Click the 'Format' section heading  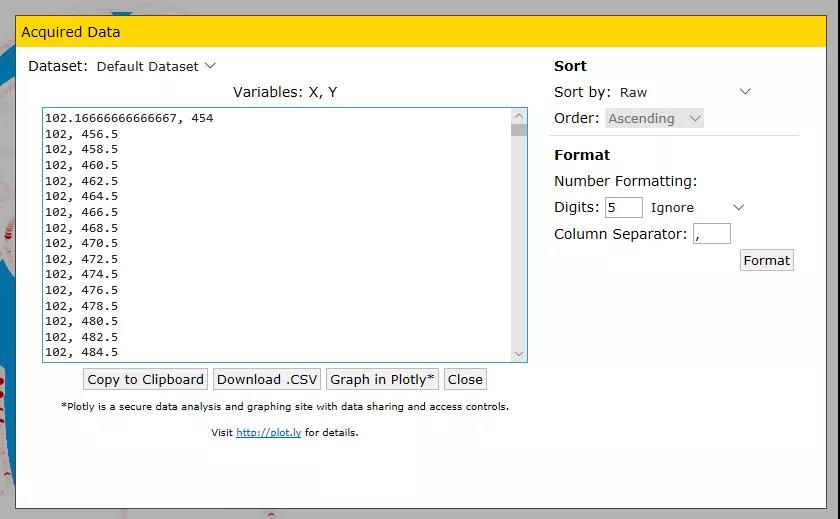(x=582, y=155)
